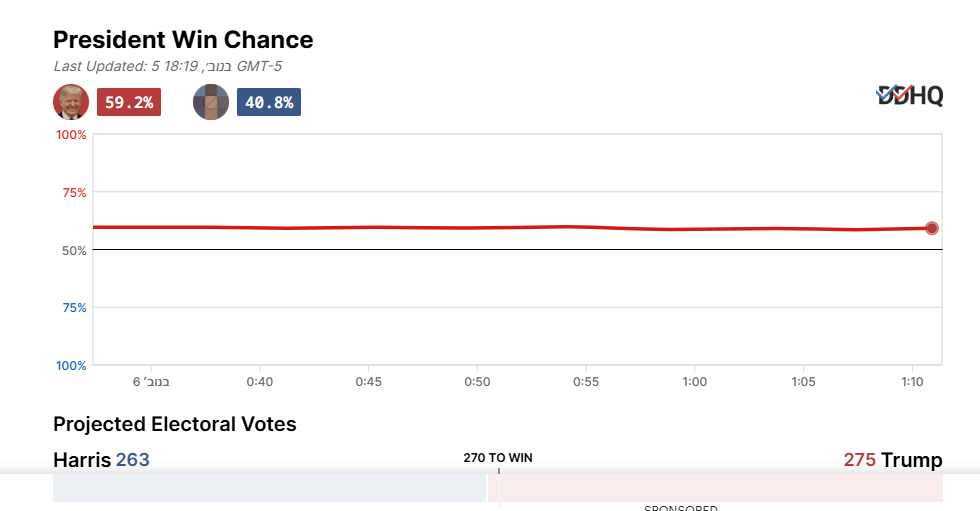The image size is (980, 511).
Task: Click Trump's portrait avatar
Action: coord(71,102)
